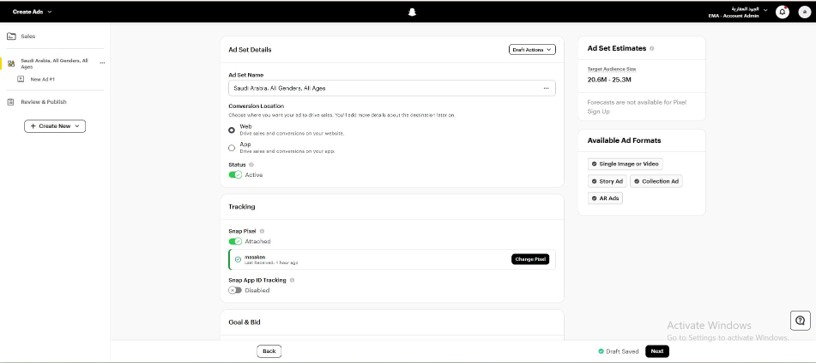
Task: Click the Ad Set Estimates info icon
Action: [652, 48]
